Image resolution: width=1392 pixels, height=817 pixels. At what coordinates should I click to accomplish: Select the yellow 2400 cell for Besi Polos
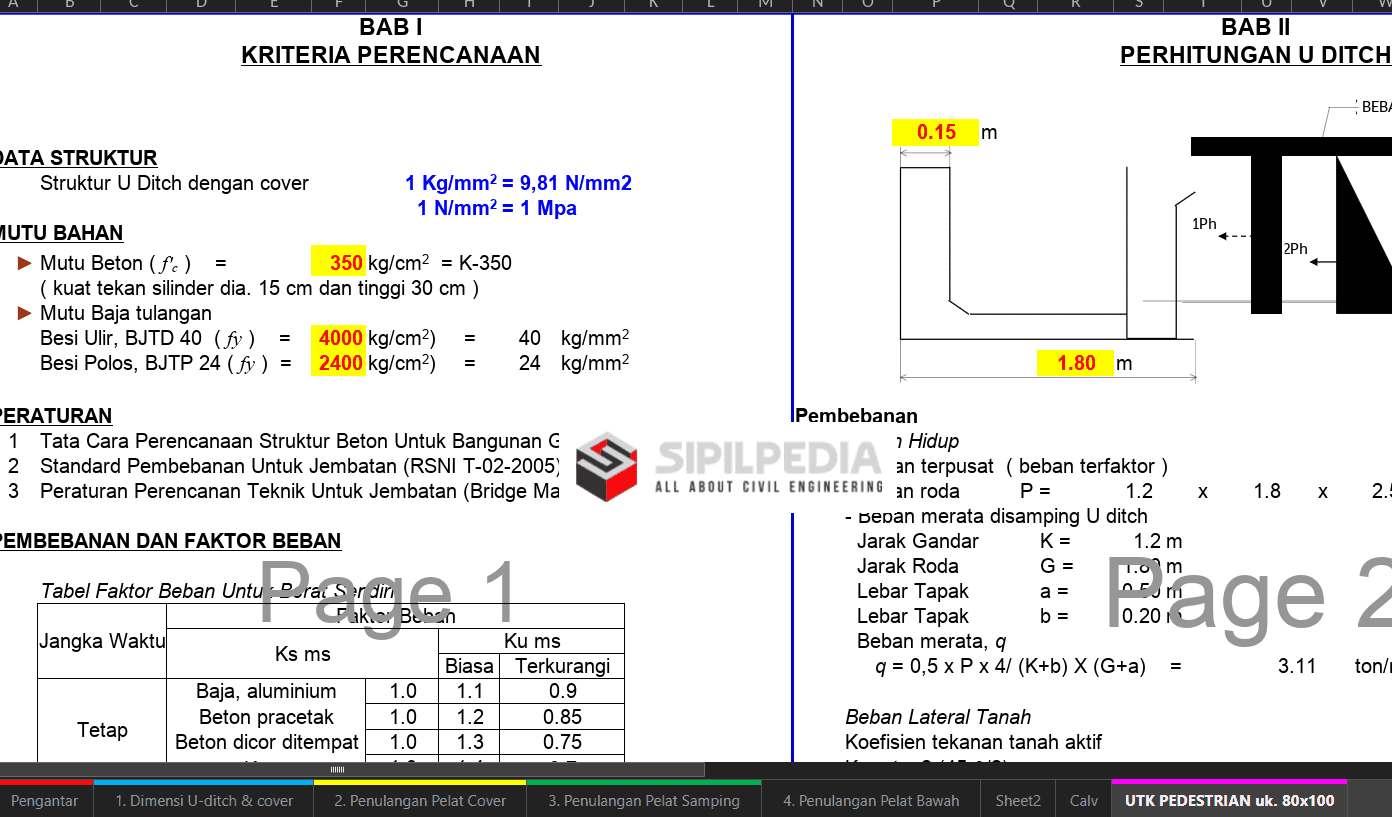(x=338, y=363)
